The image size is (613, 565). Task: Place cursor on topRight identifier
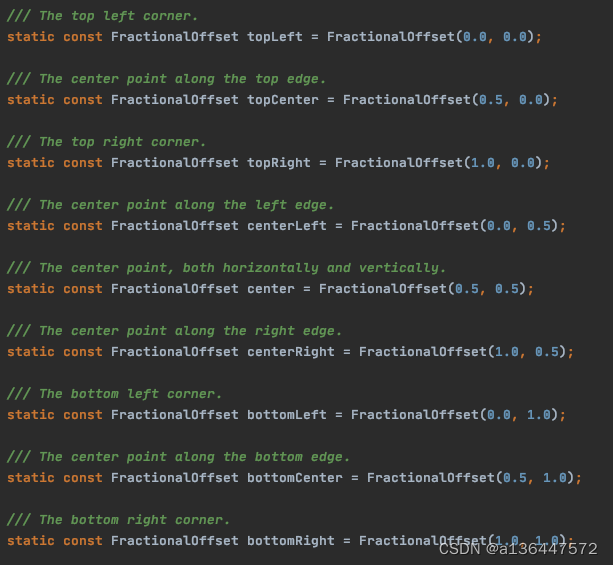(x=279, y=163)
